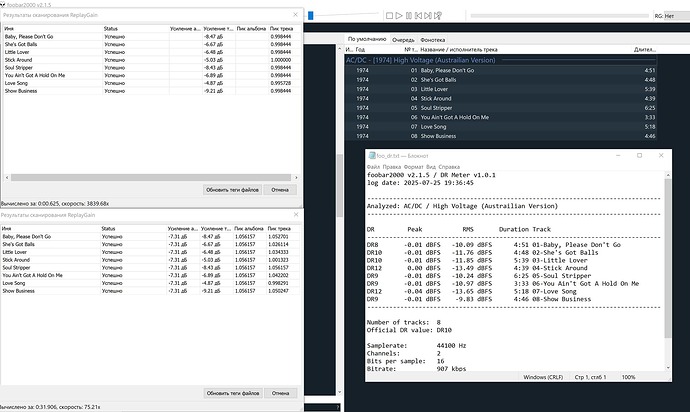Open the Правка menu in Notepad
Image resolution: width=690 pixels, height=412 pixels.
point(392,167)
